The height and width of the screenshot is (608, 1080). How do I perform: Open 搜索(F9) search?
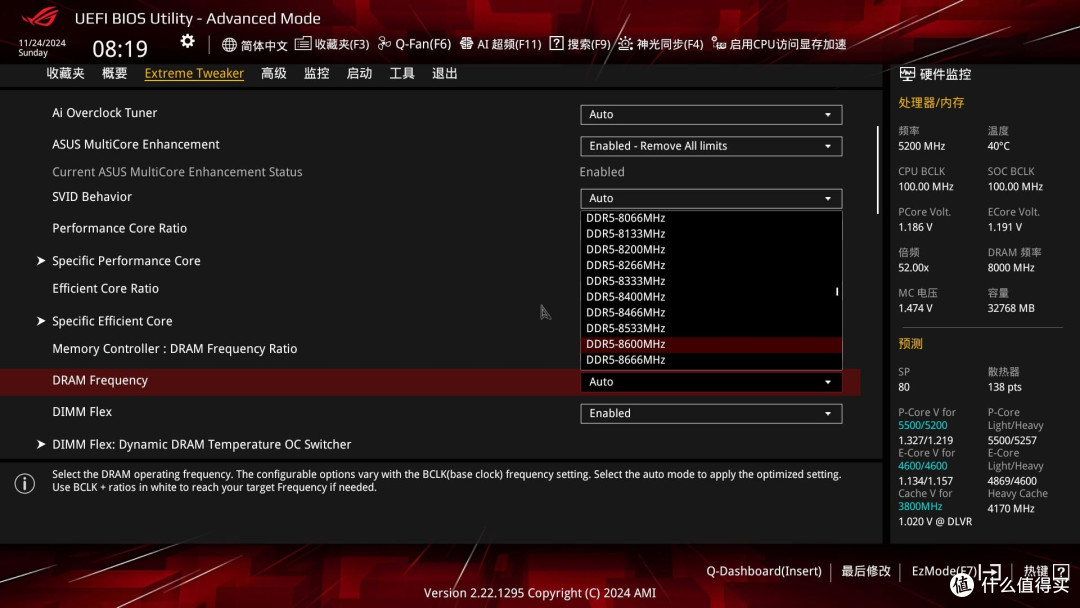coord(580,44)
